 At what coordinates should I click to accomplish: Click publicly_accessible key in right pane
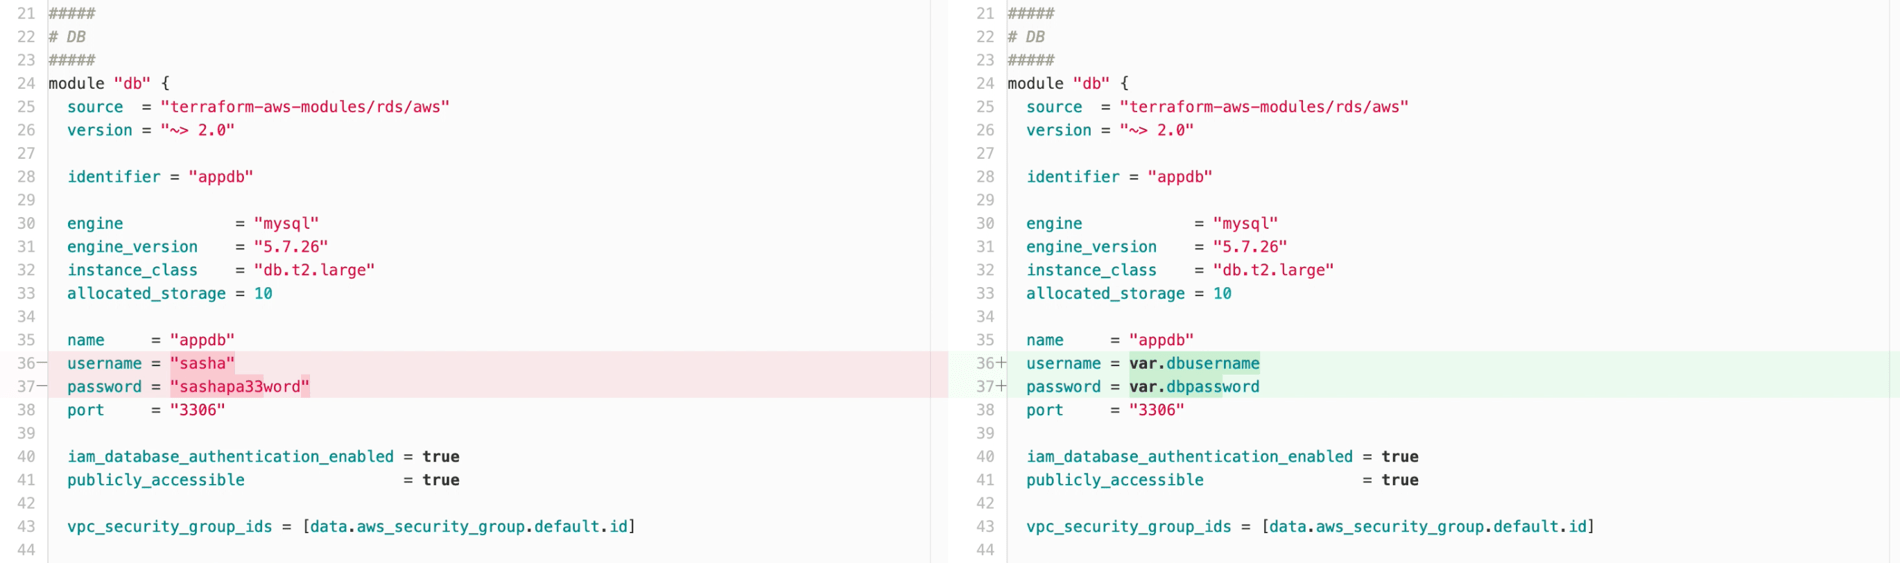1115,480
